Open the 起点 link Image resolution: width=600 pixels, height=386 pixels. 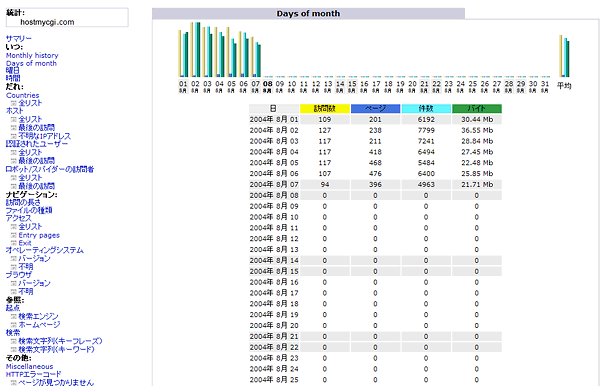tap(13, 308)
